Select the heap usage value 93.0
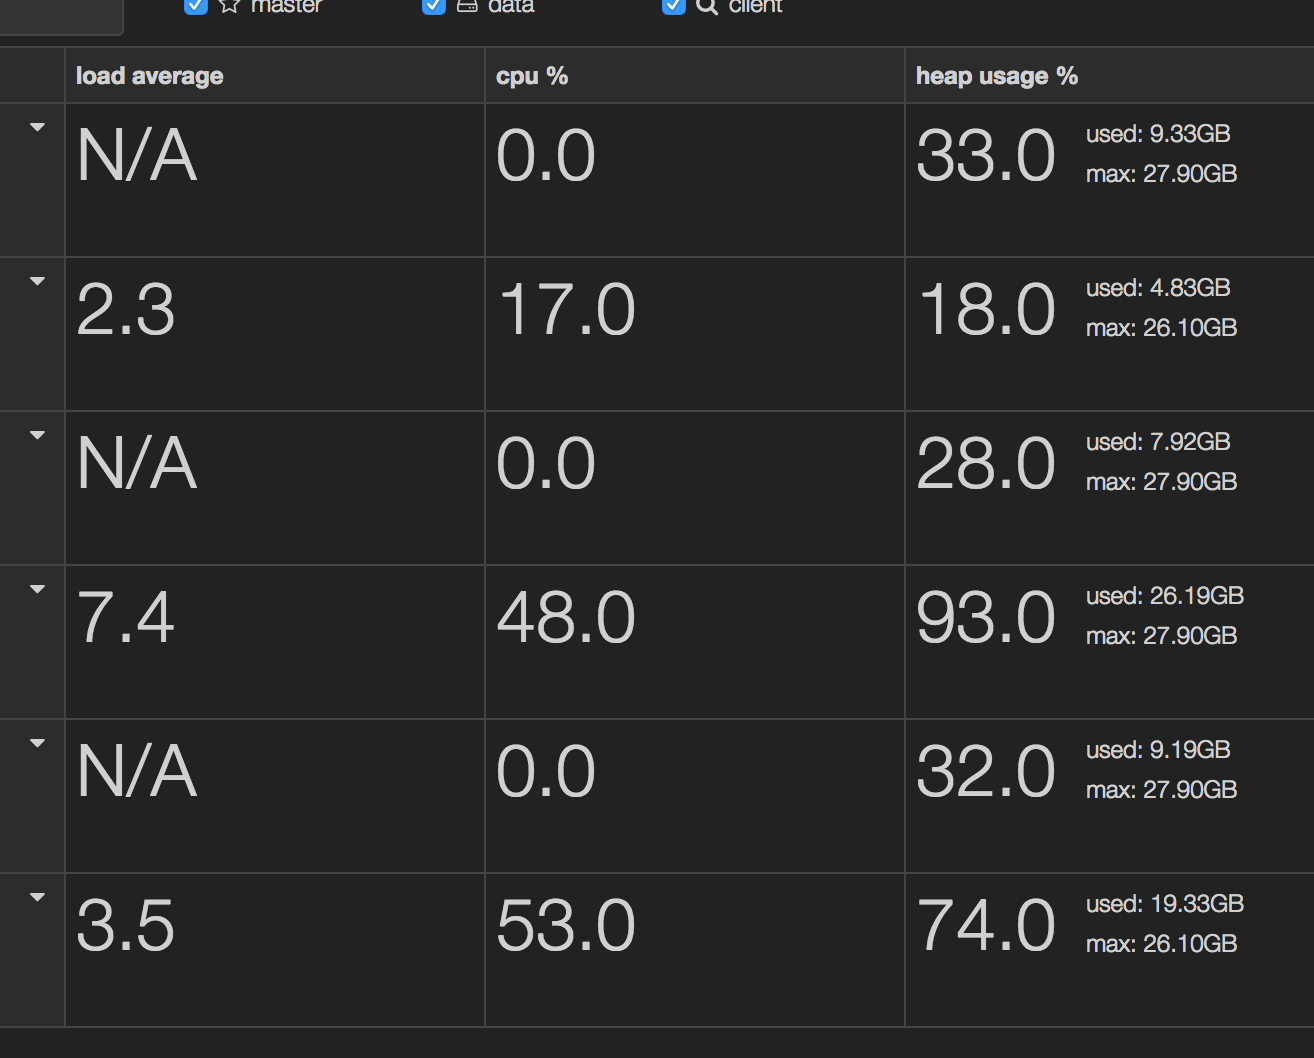Screen dimensions: 1314x1058 (x=986, y=617)
